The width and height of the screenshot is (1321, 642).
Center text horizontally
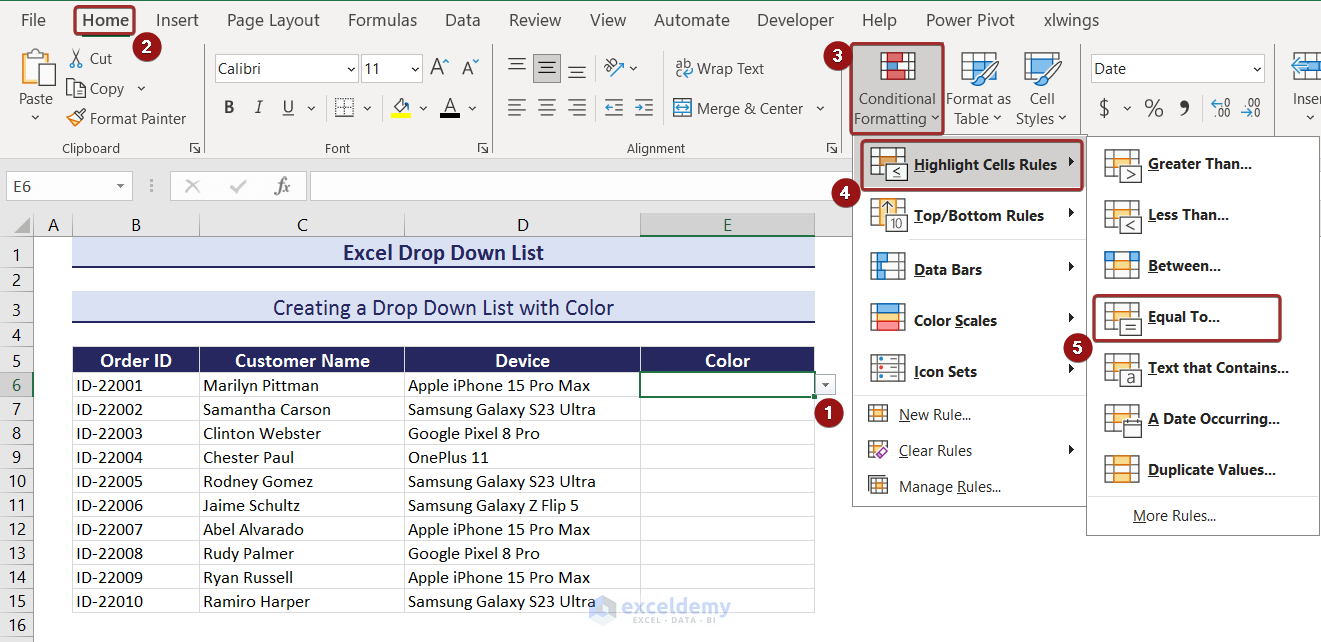[x=547, y=108]
